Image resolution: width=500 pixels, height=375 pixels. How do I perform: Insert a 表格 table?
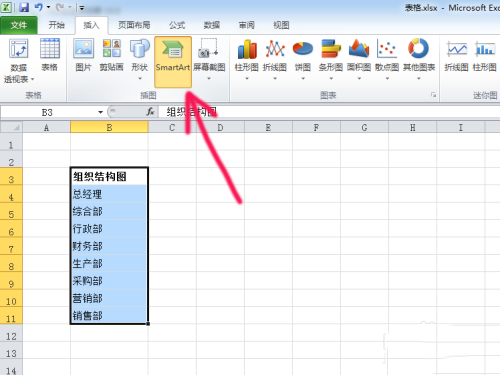click(x=50, y=55)
